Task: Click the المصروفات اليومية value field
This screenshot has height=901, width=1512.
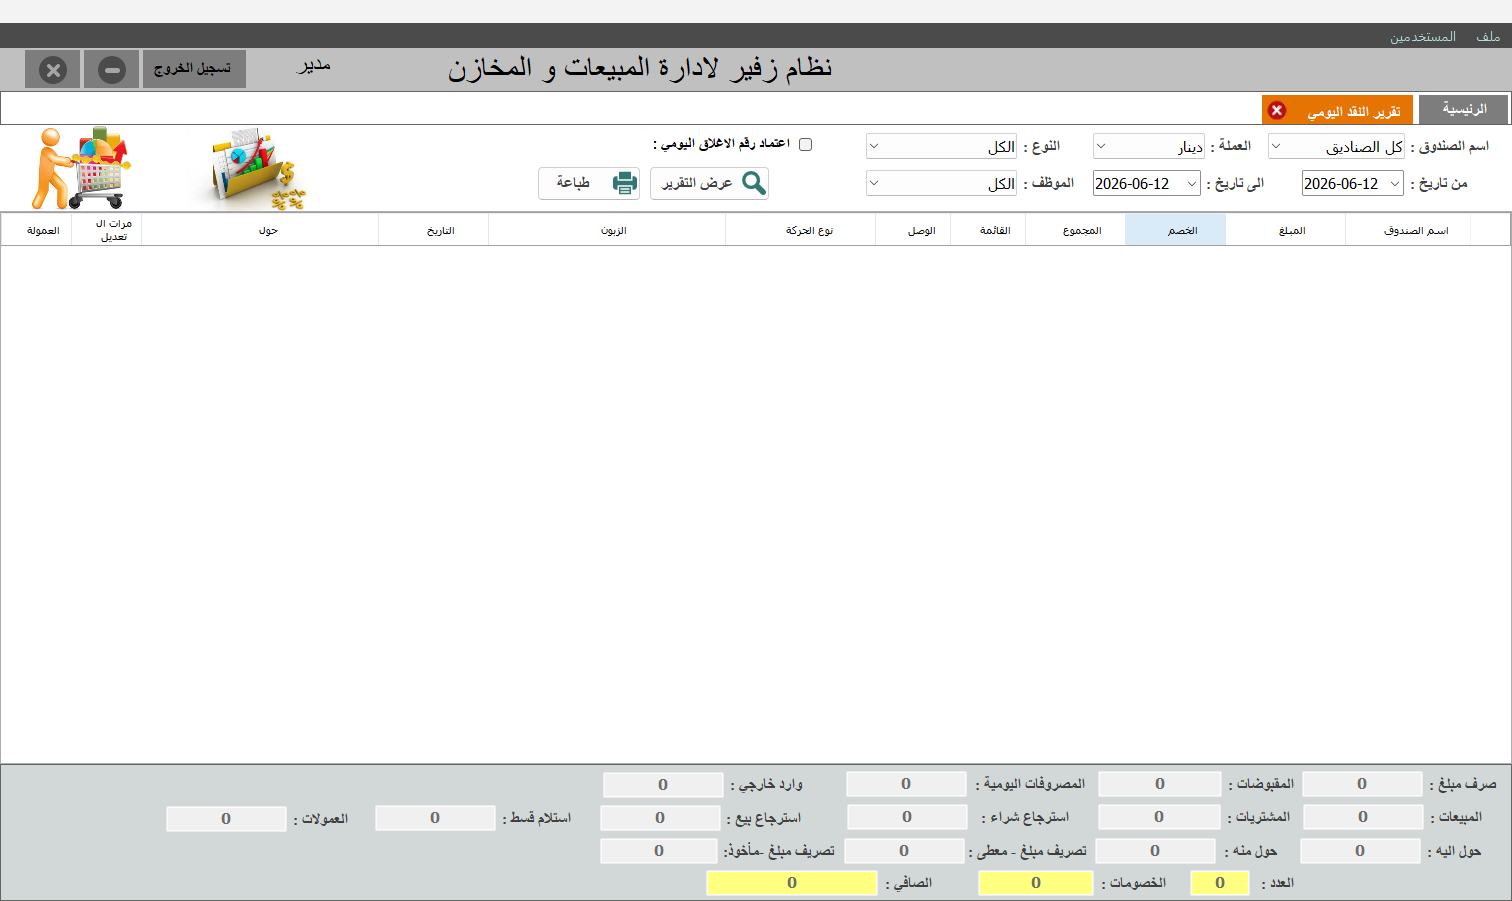Action: pyautogui.click(x=906, y=784)
